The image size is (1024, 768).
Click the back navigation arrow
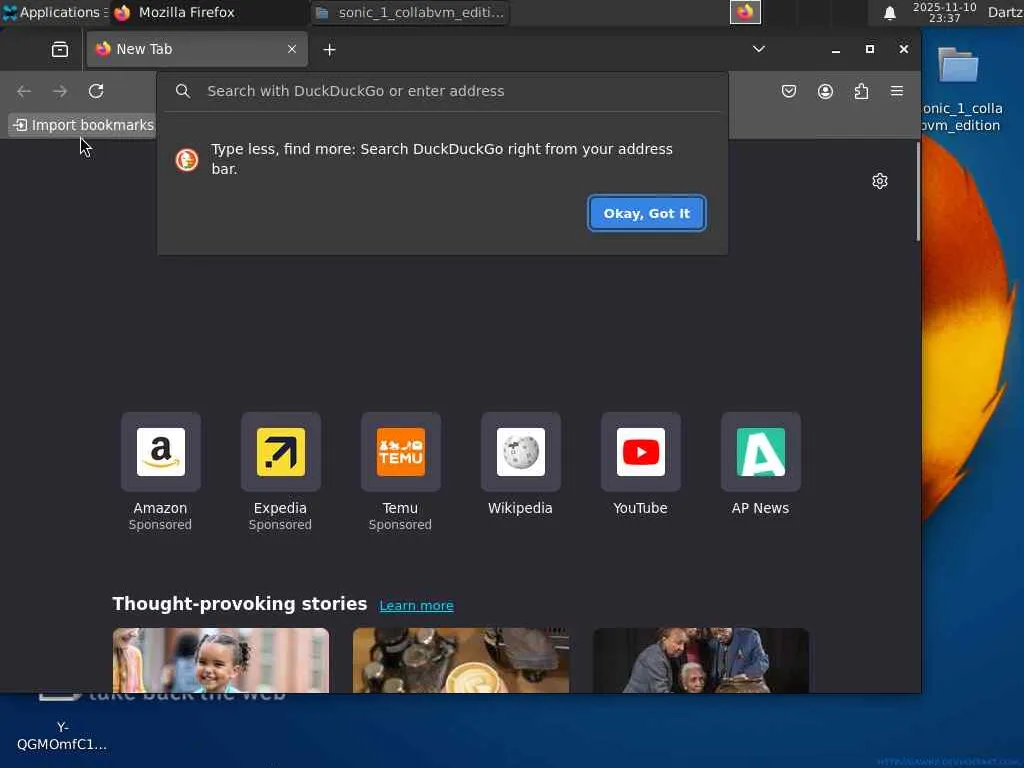24,91
